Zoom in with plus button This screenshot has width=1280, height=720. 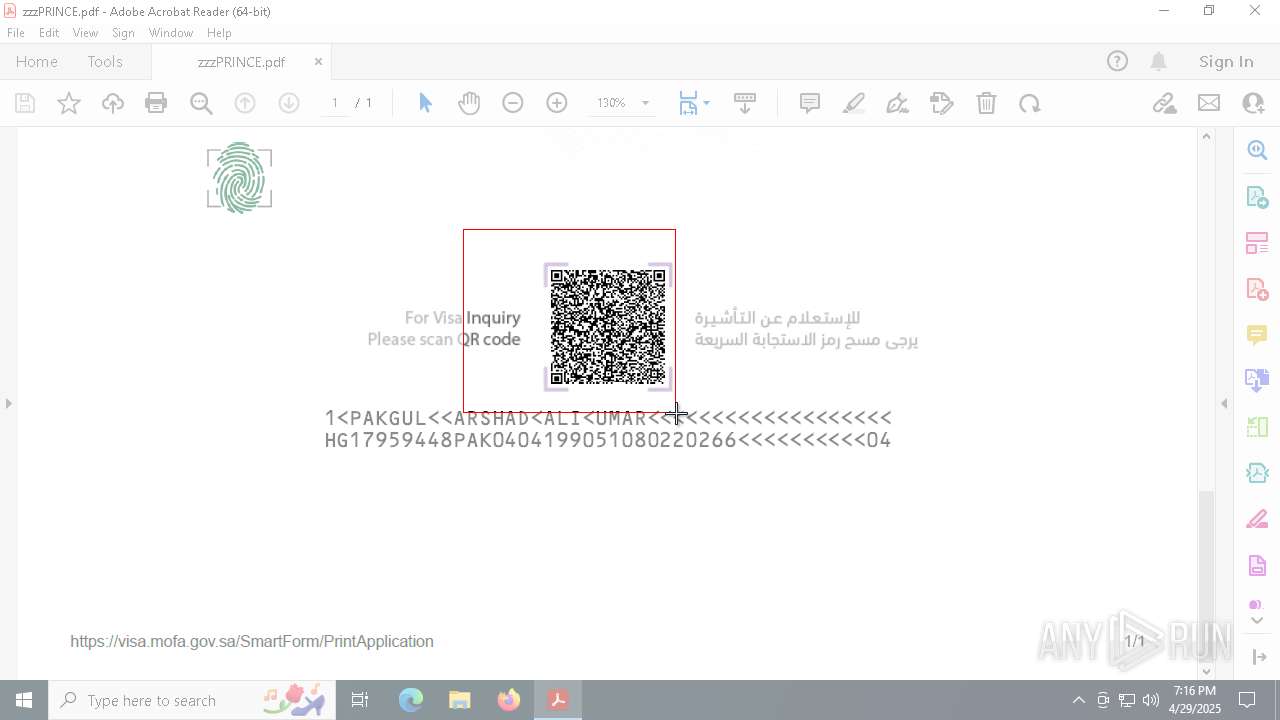557,103
